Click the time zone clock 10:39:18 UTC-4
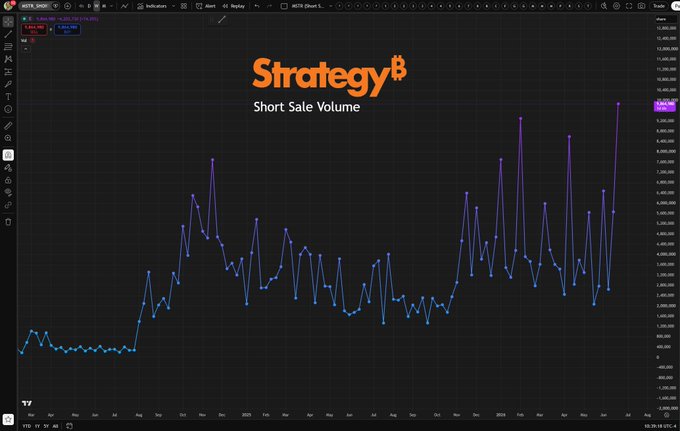The image size is (680, 431). pos(660,426)
